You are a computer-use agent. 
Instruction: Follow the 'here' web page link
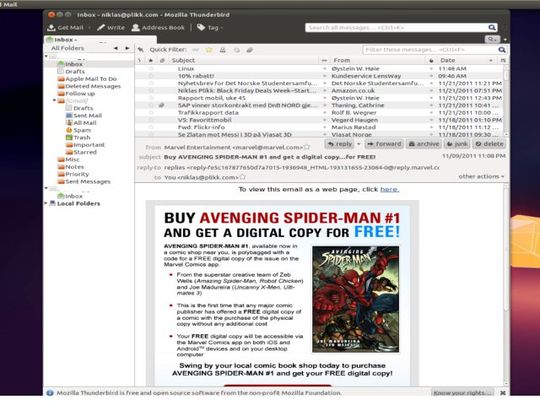[x=390, y=189]
